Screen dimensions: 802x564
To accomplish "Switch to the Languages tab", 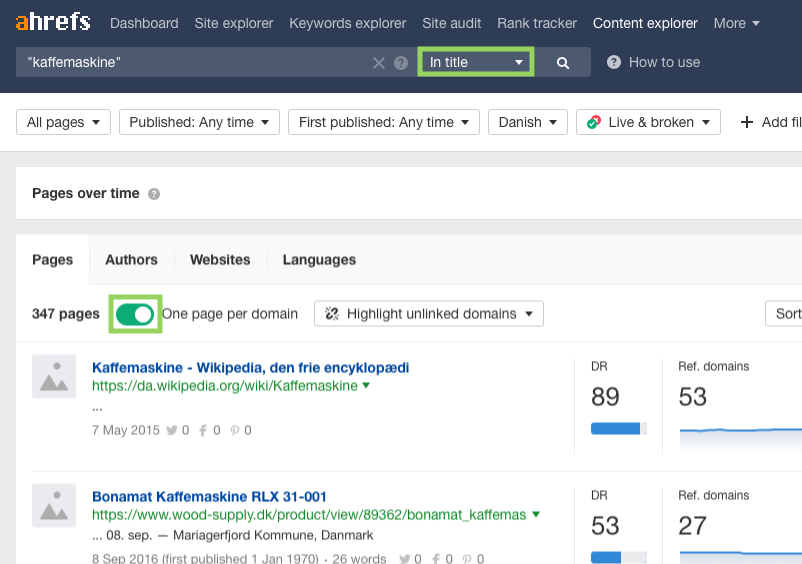I will (319, 260).
